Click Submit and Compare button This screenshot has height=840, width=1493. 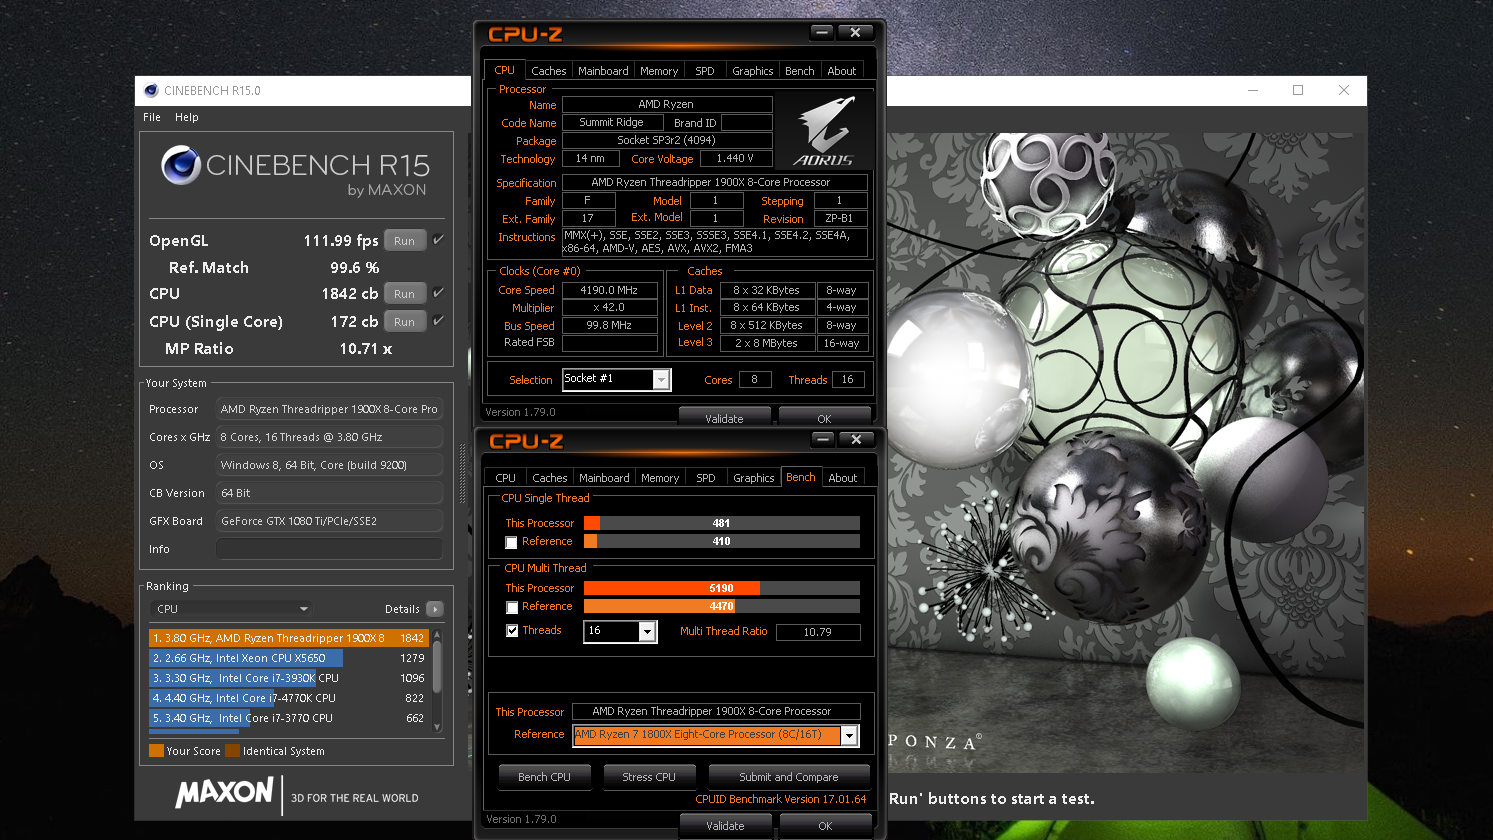[x=789, y=777]
